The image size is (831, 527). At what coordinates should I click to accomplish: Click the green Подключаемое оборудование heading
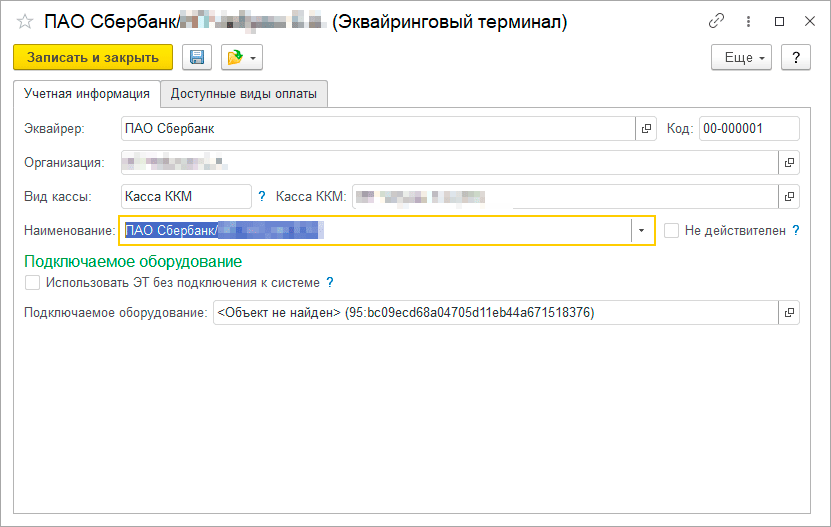pos(133,261)
